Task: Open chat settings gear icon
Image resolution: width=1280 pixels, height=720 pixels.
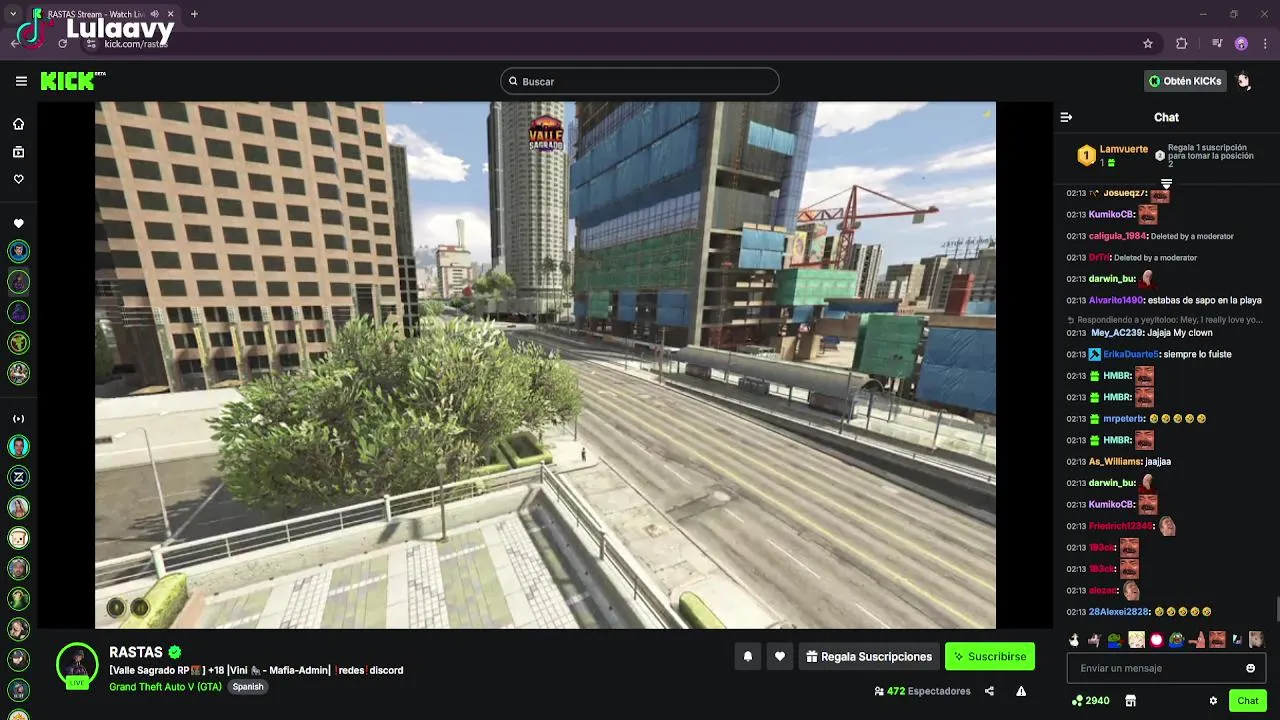Action: click(x=1213, y=701)
